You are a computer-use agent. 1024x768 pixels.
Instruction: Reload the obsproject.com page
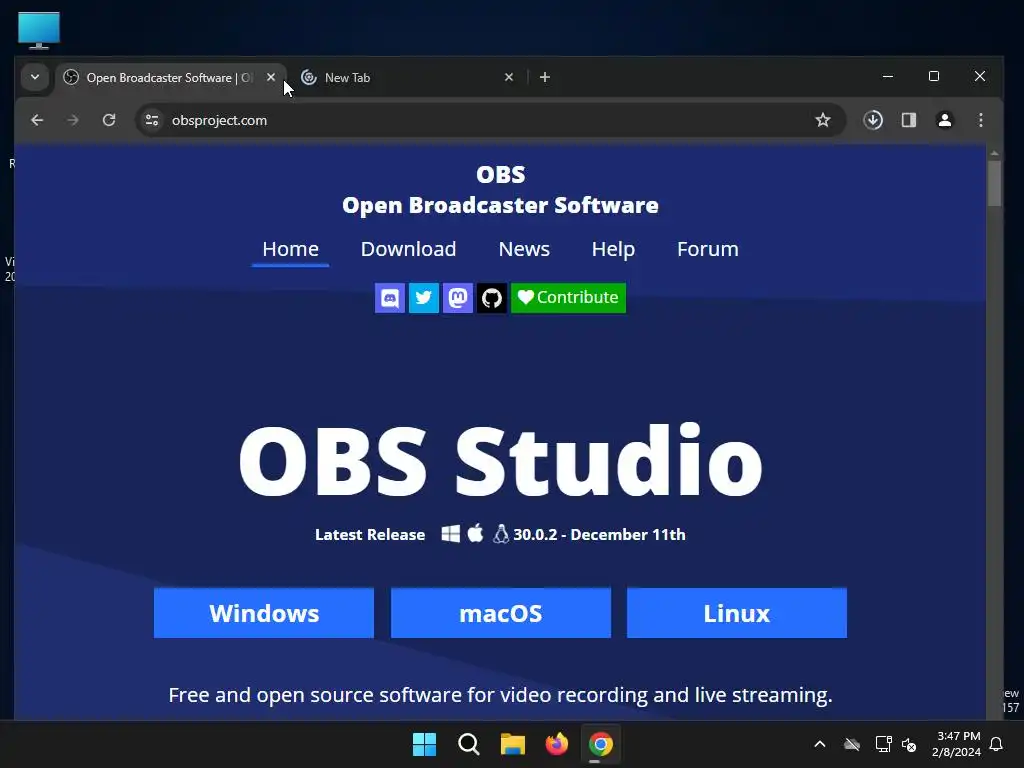pos(109,120)
